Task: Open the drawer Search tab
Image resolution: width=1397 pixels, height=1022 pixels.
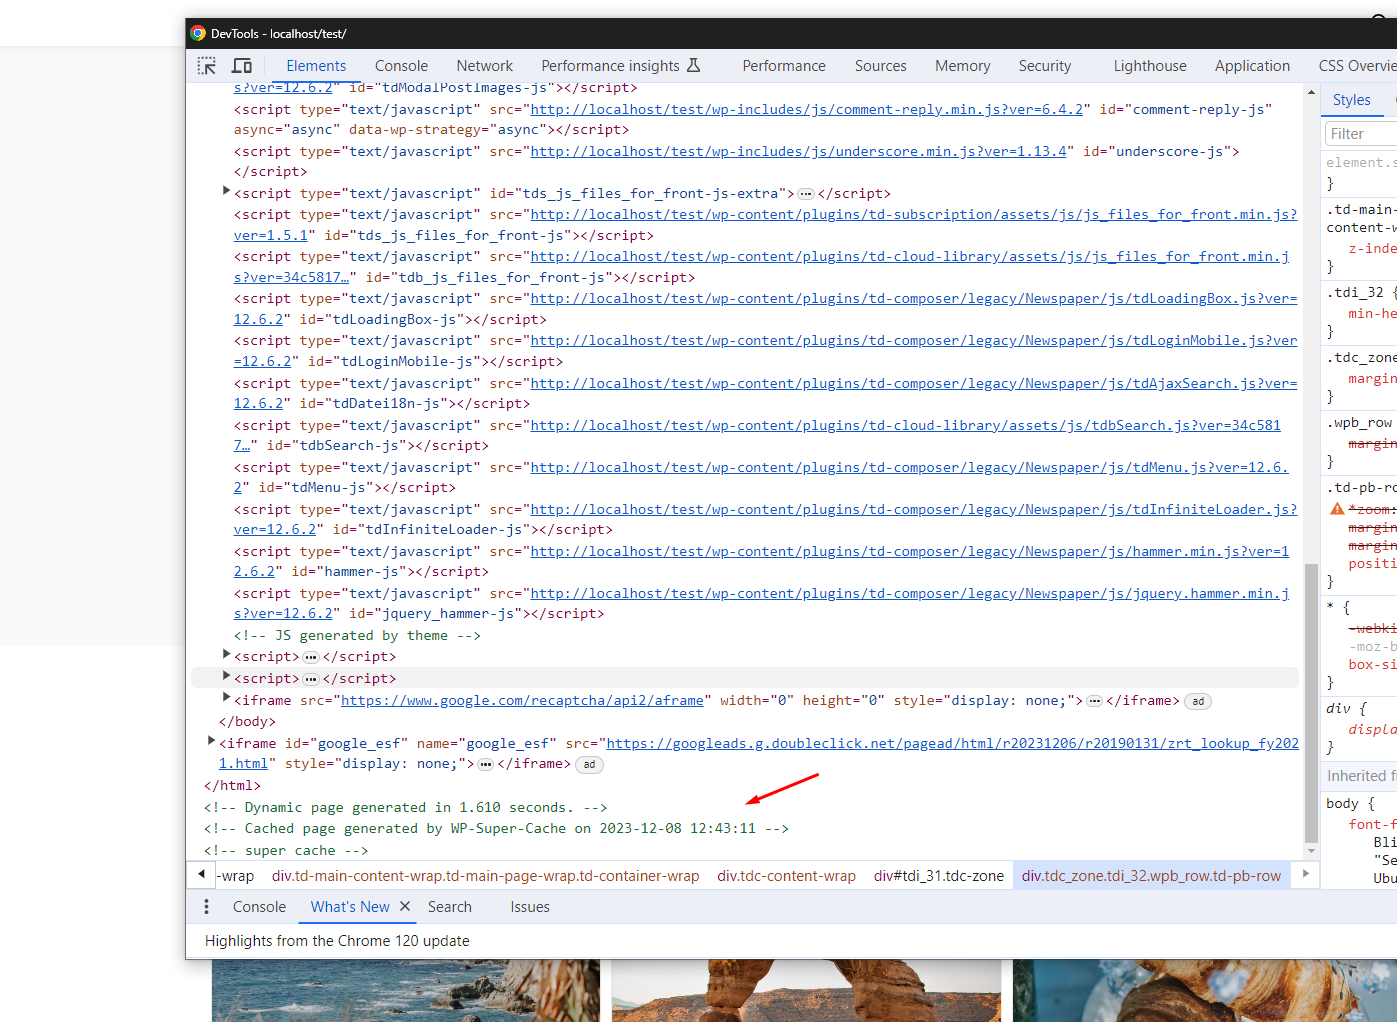Action: click(450, 907)
